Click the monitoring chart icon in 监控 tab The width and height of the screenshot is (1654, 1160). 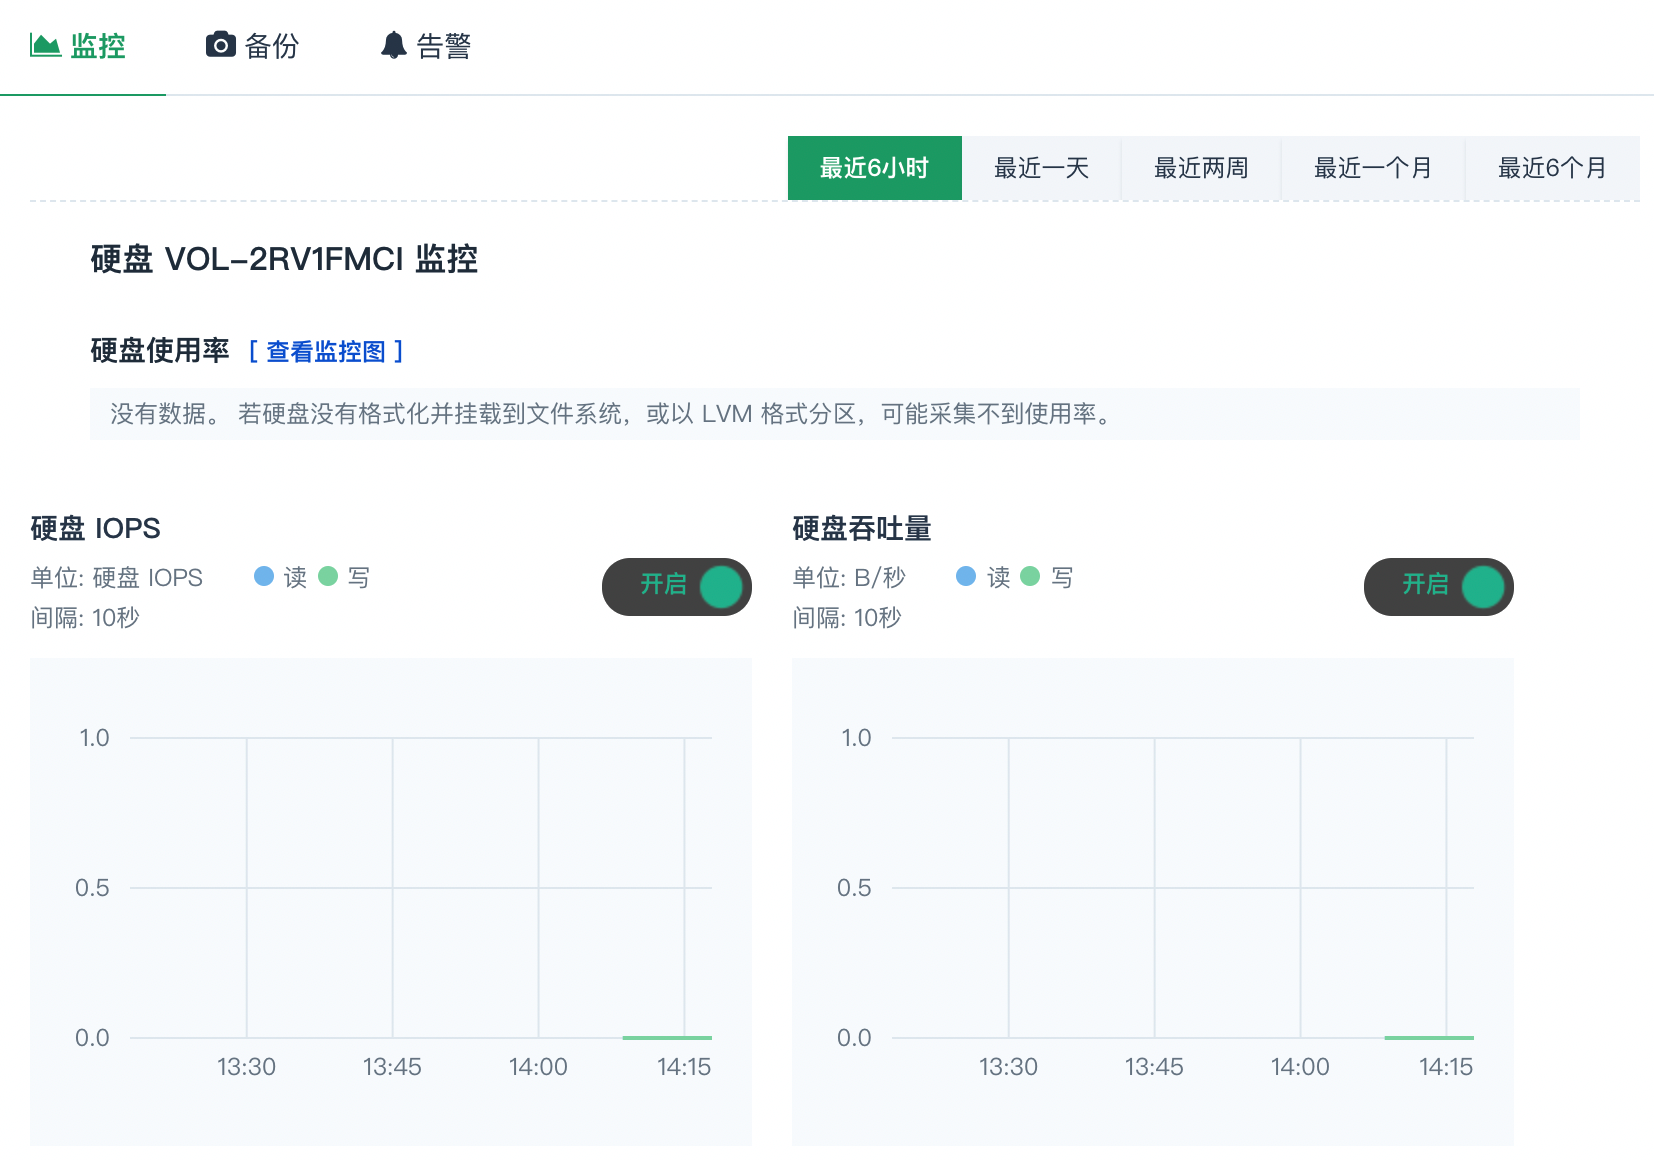[45, 45]
